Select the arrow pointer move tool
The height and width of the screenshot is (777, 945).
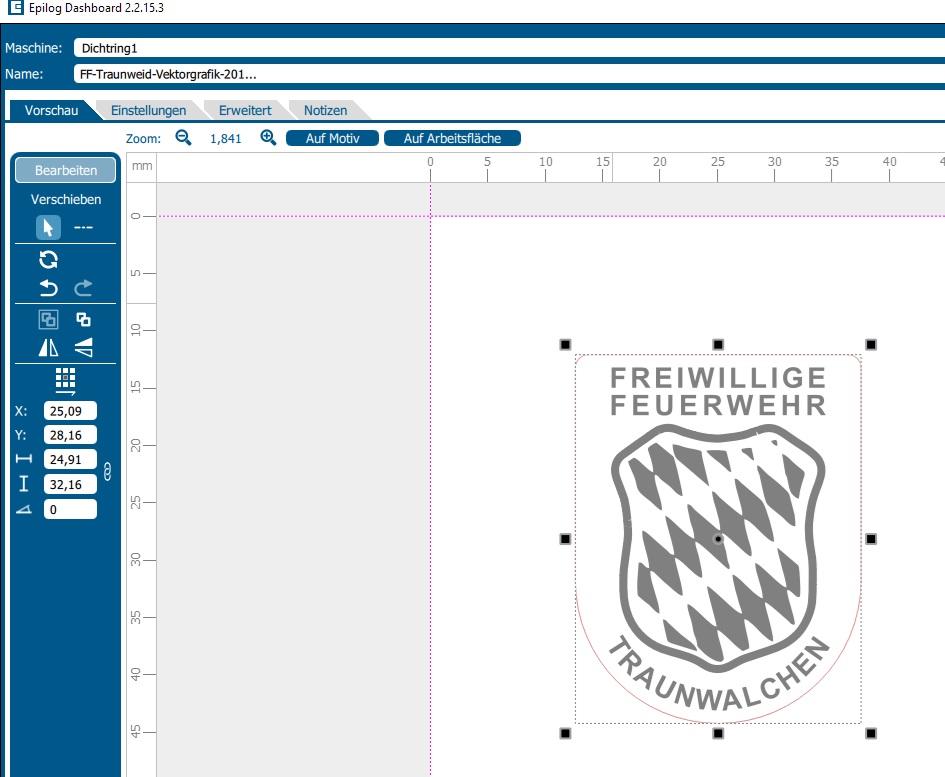pyautogui.click(x=48, y=228)
